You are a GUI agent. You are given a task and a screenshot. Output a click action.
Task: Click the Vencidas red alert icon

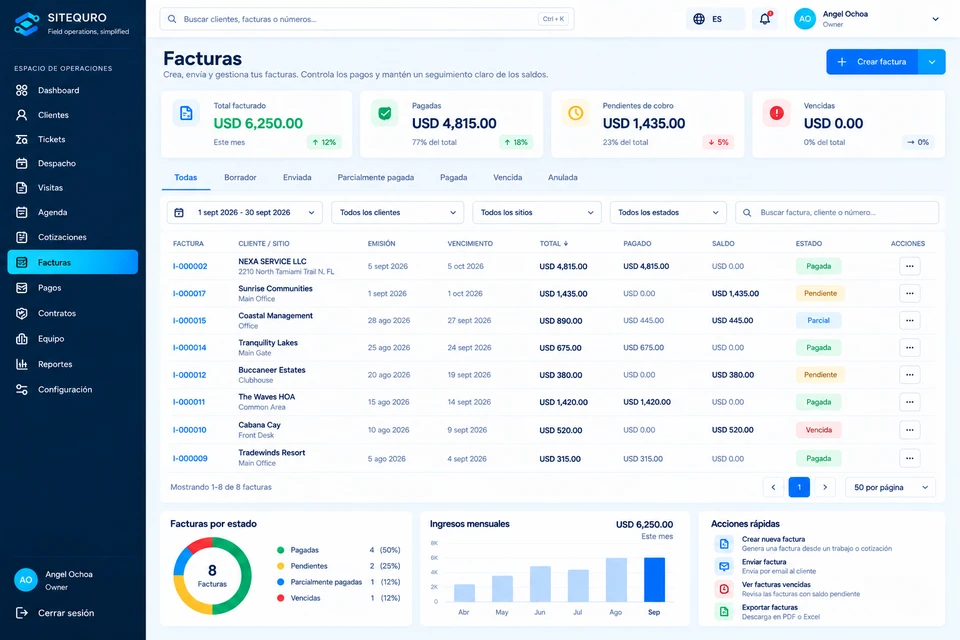[776, 113]
